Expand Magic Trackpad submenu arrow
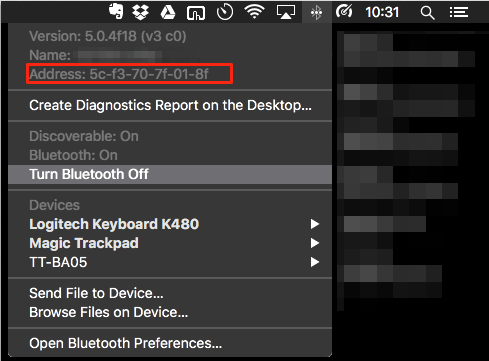The width and height of the screenshot is (489, 361). coord(315,243)
